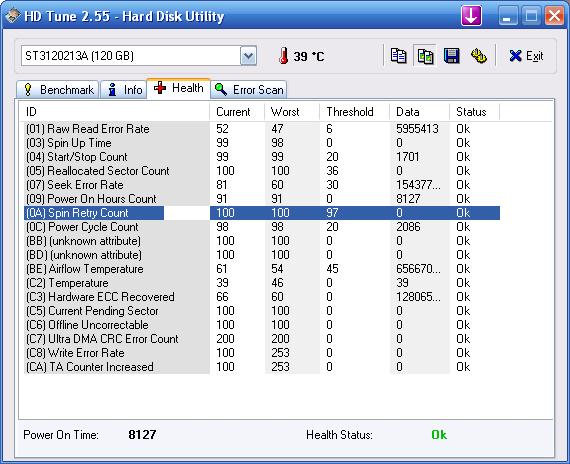Click the Threshold column header
The image size is (570, 464).
354,112
